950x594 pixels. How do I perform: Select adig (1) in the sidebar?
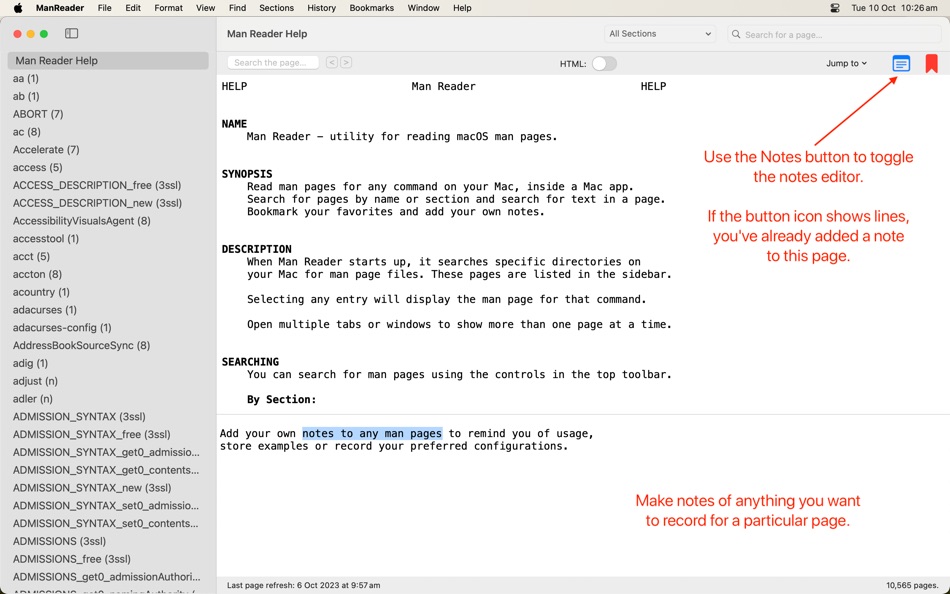(x=108, y=363)
